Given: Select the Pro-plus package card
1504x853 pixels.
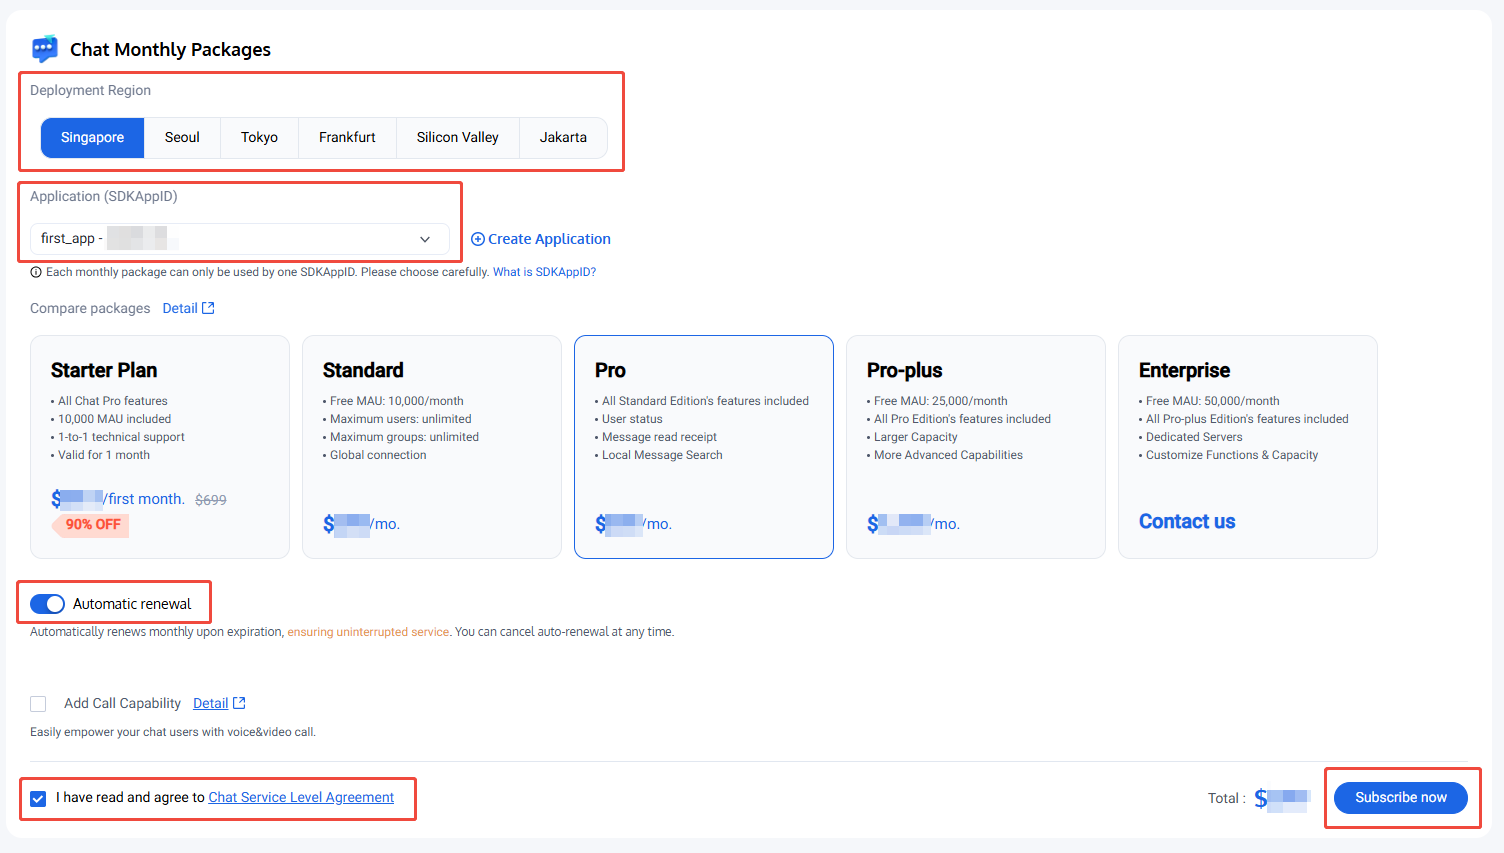Looking at the screenshot, I should (975, 446).
